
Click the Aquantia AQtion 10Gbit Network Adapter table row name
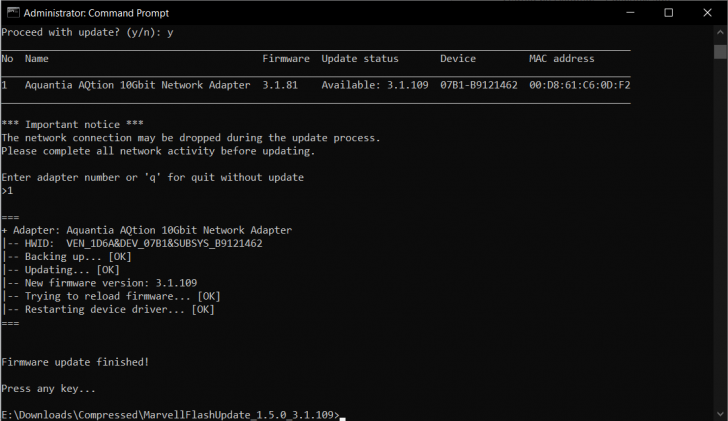[x=137, y=85]
